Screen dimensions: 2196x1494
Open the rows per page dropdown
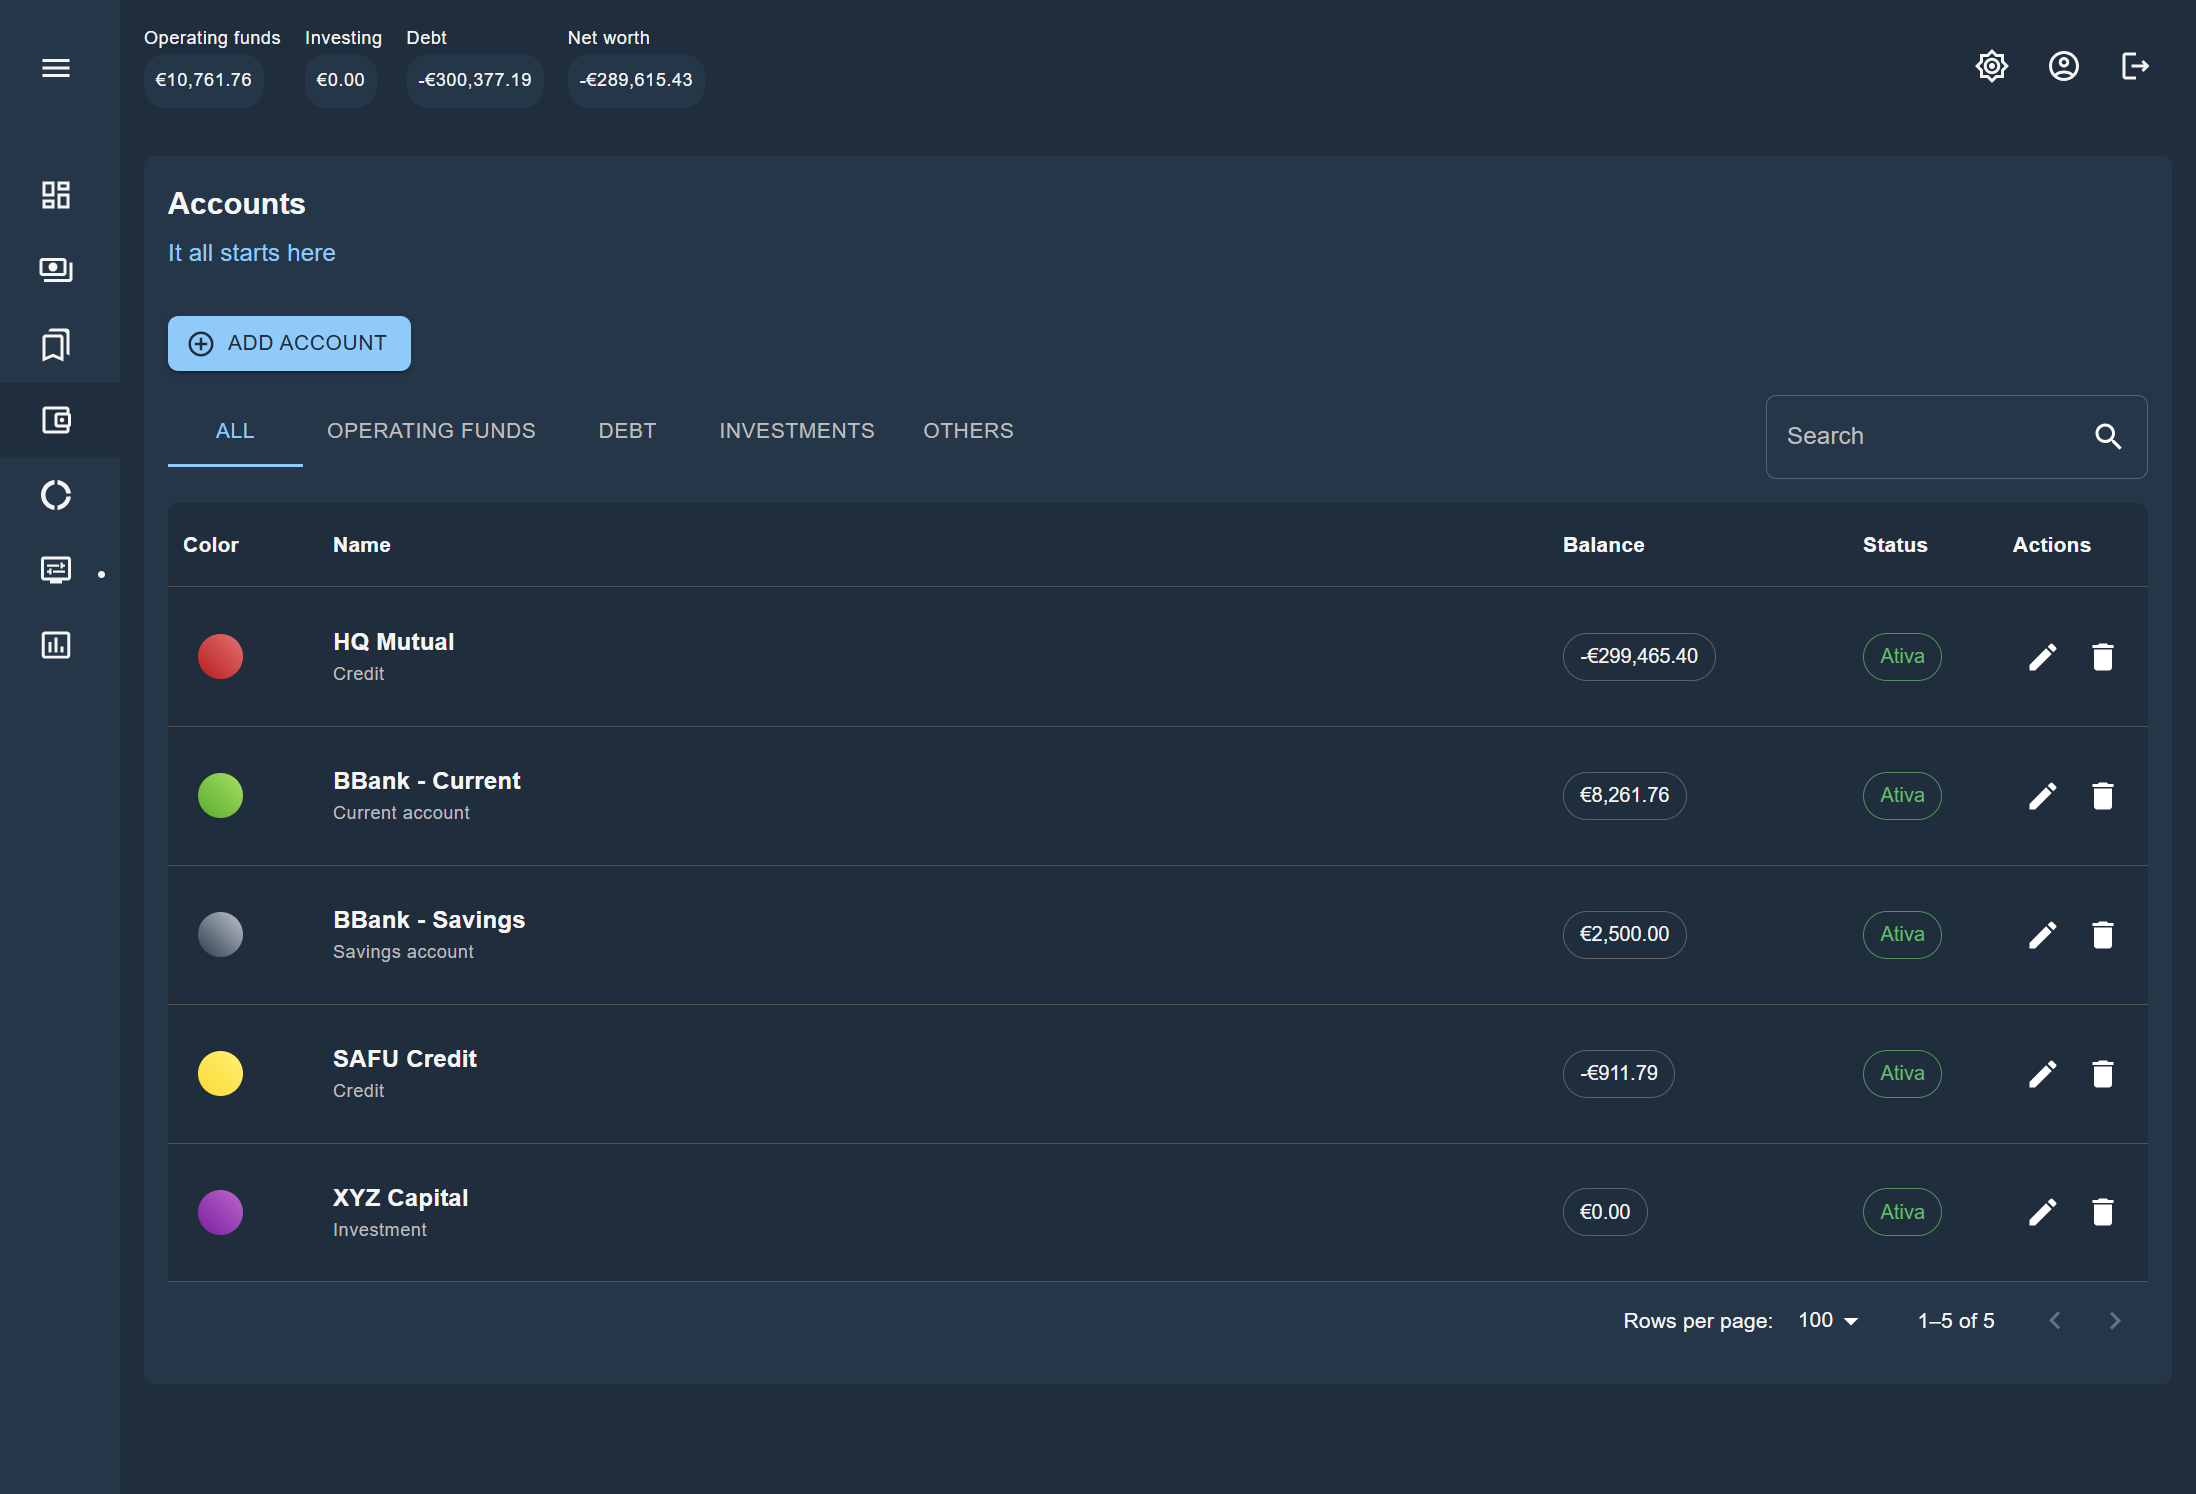tap(1828, 1321)
